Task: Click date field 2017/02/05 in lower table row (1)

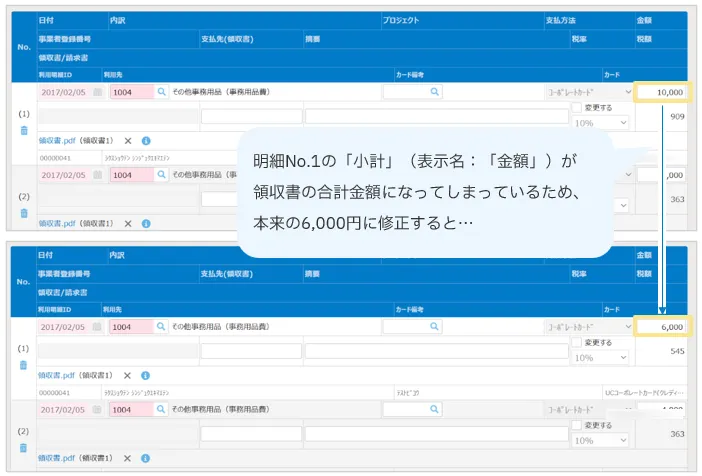Action: [x=64, y=327]
